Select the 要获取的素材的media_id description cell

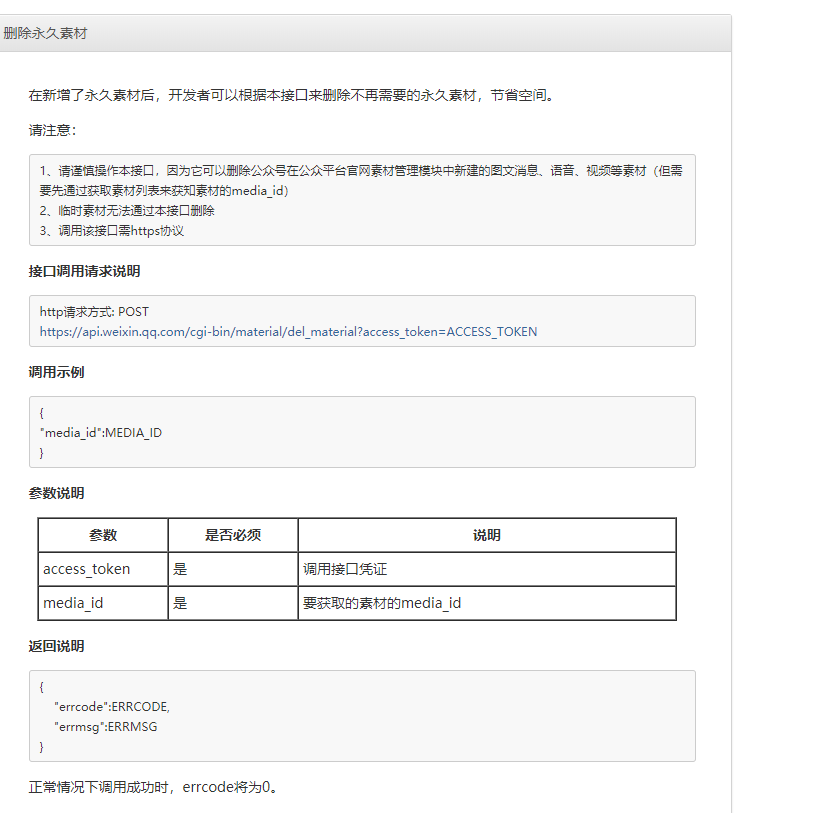click(487, 603)
